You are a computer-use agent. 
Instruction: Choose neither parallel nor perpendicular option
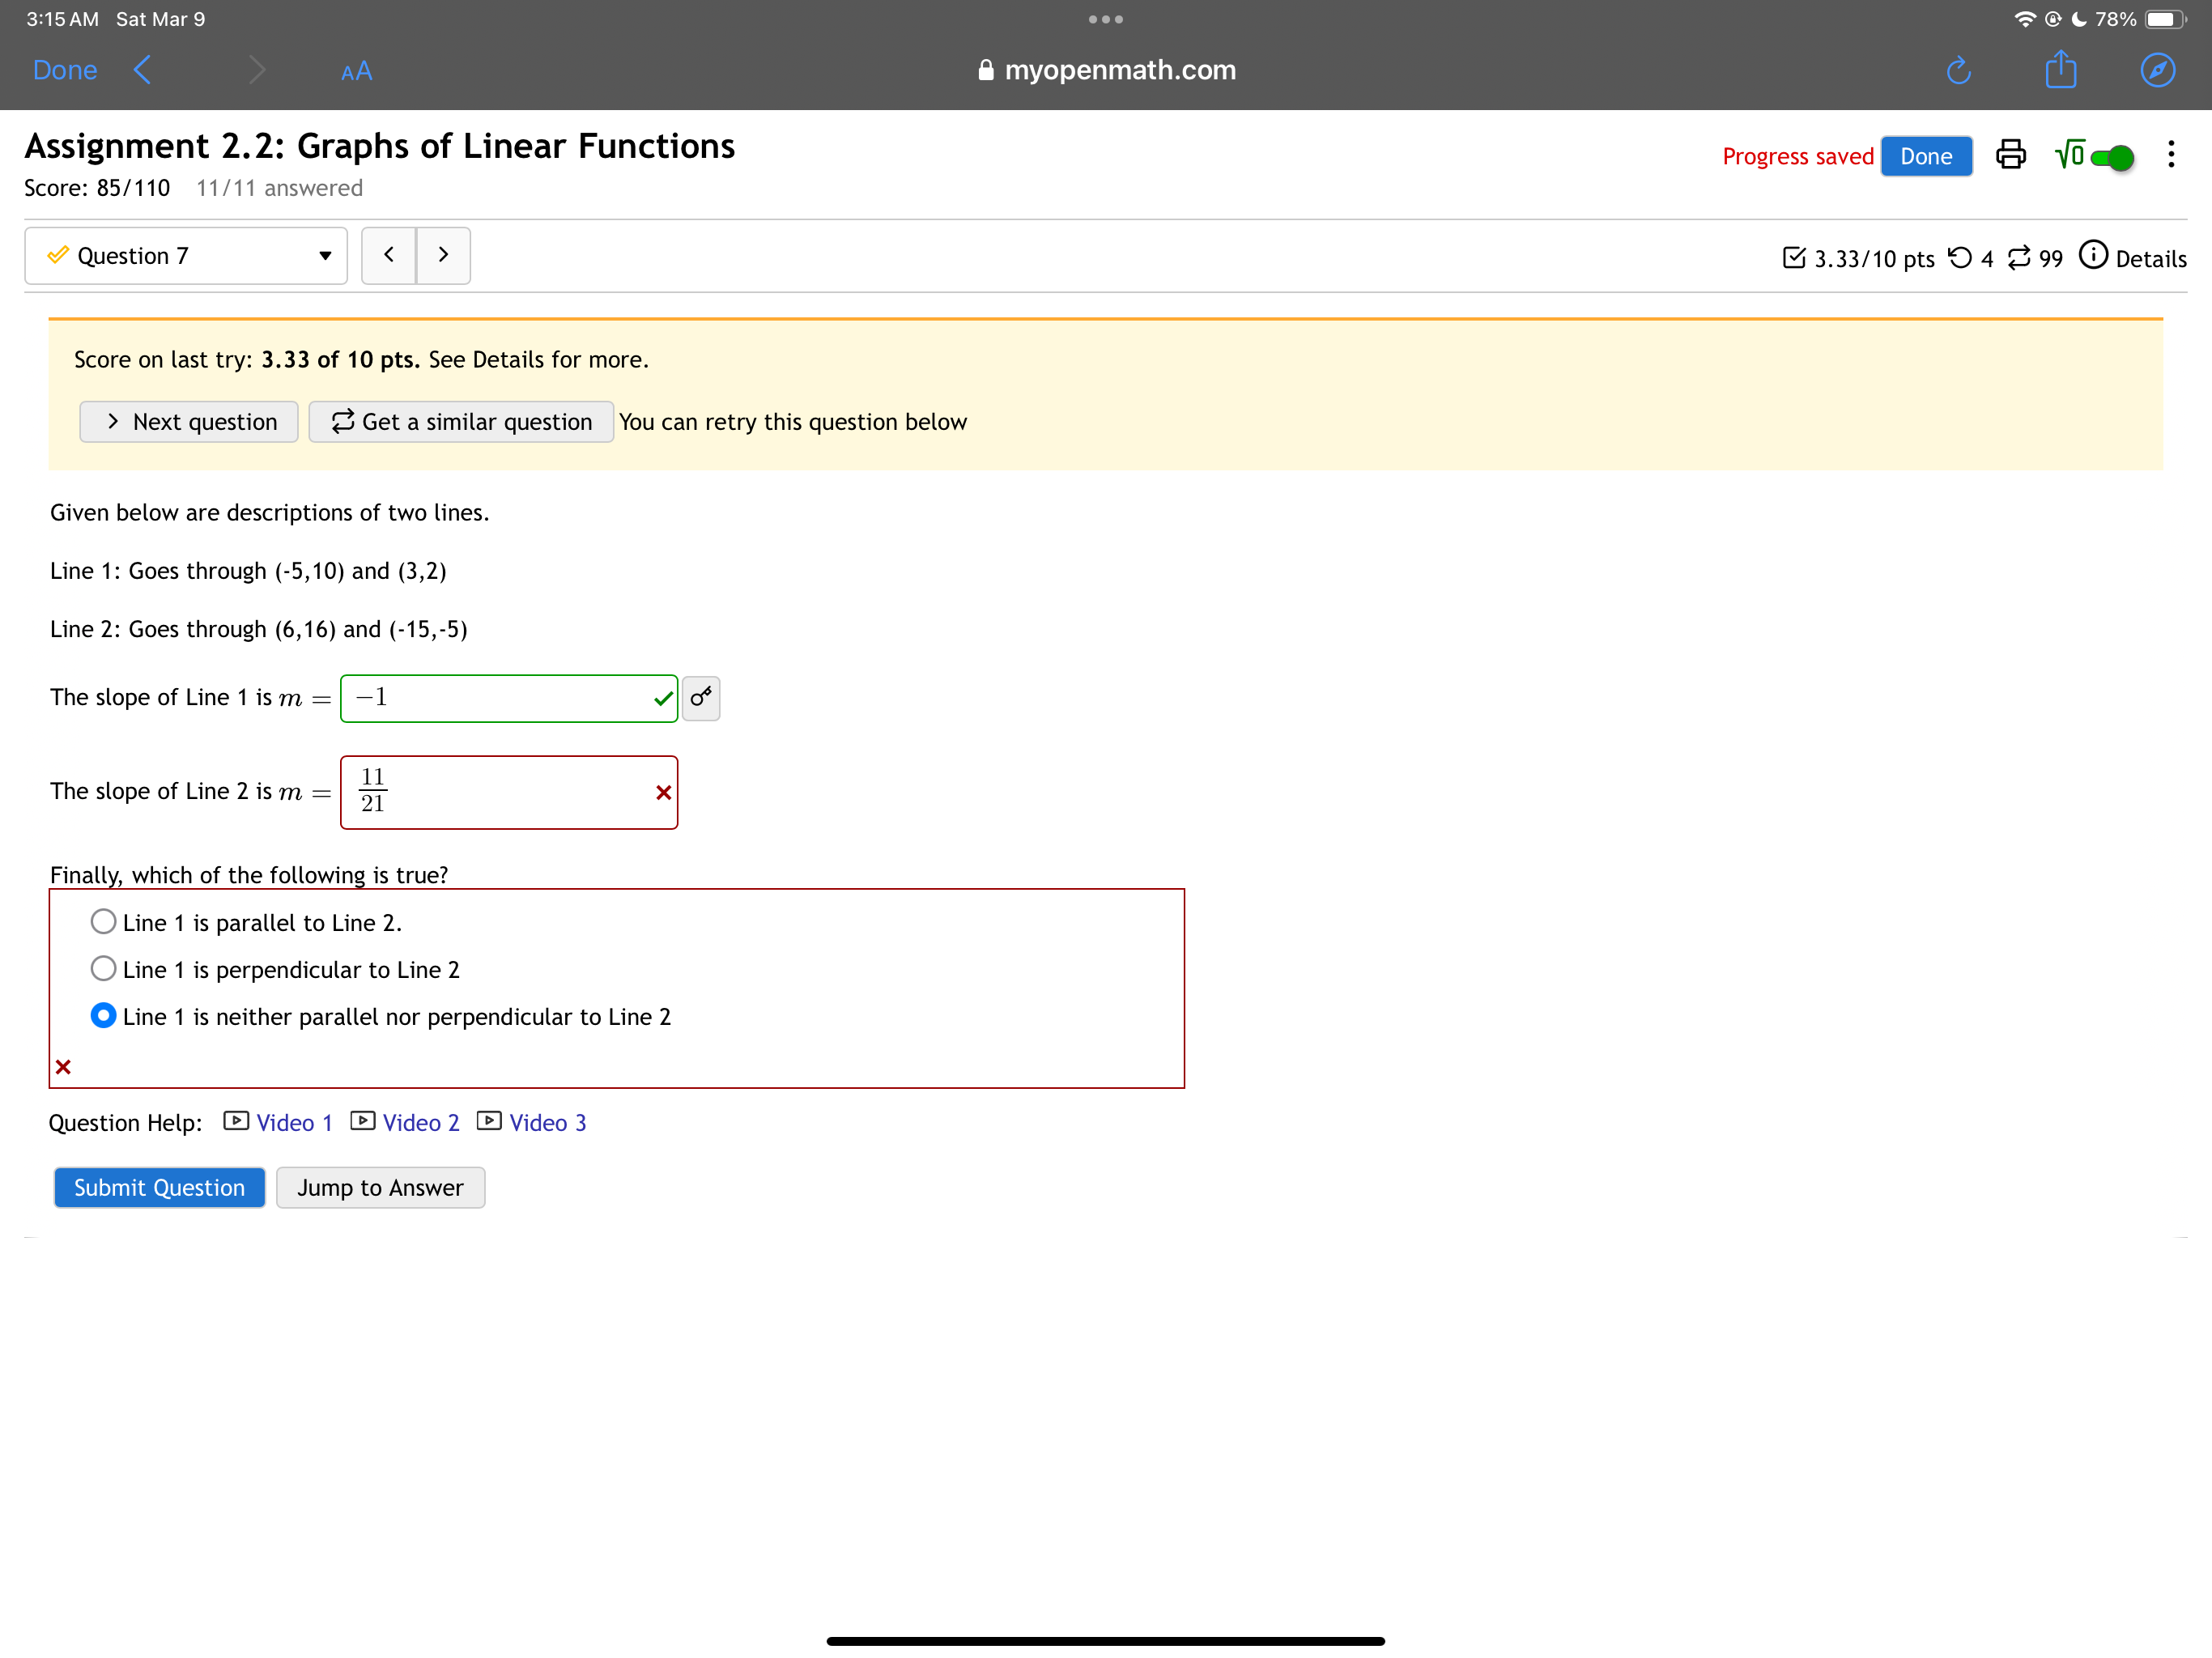(103, 1015)
